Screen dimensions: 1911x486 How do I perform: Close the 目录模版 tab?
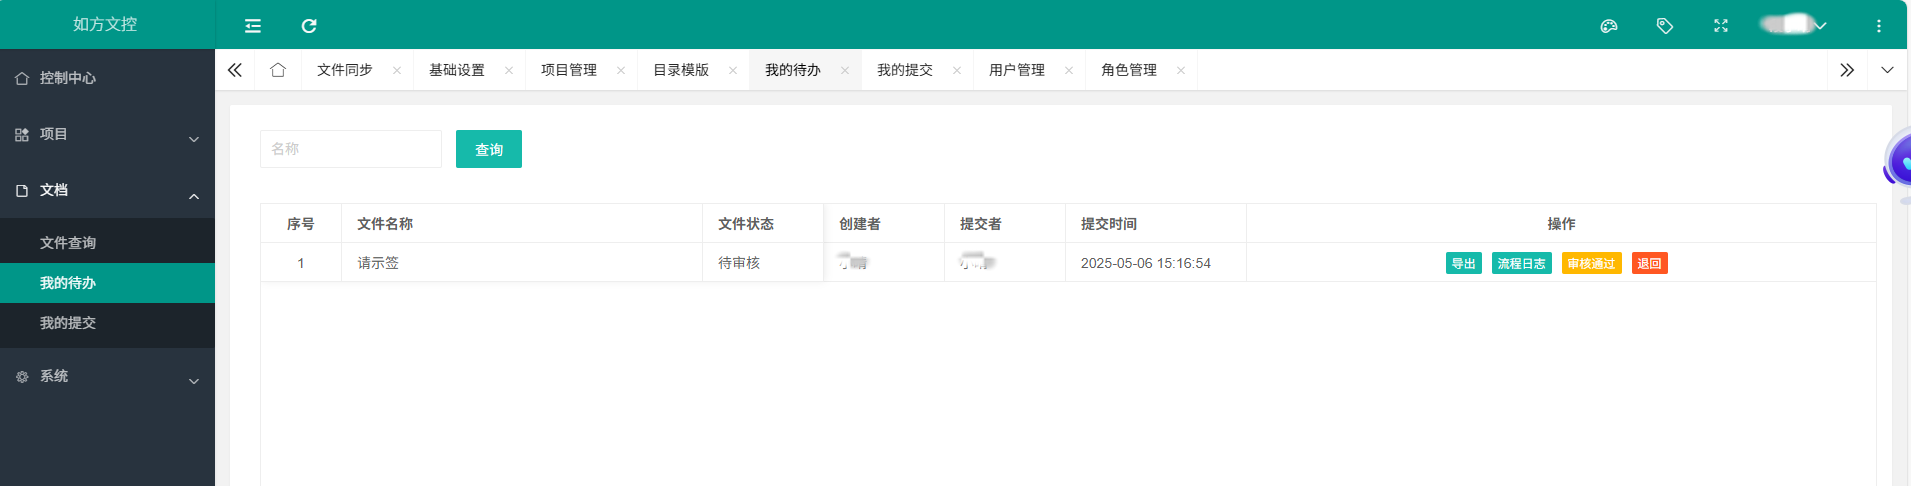[733, 70]
